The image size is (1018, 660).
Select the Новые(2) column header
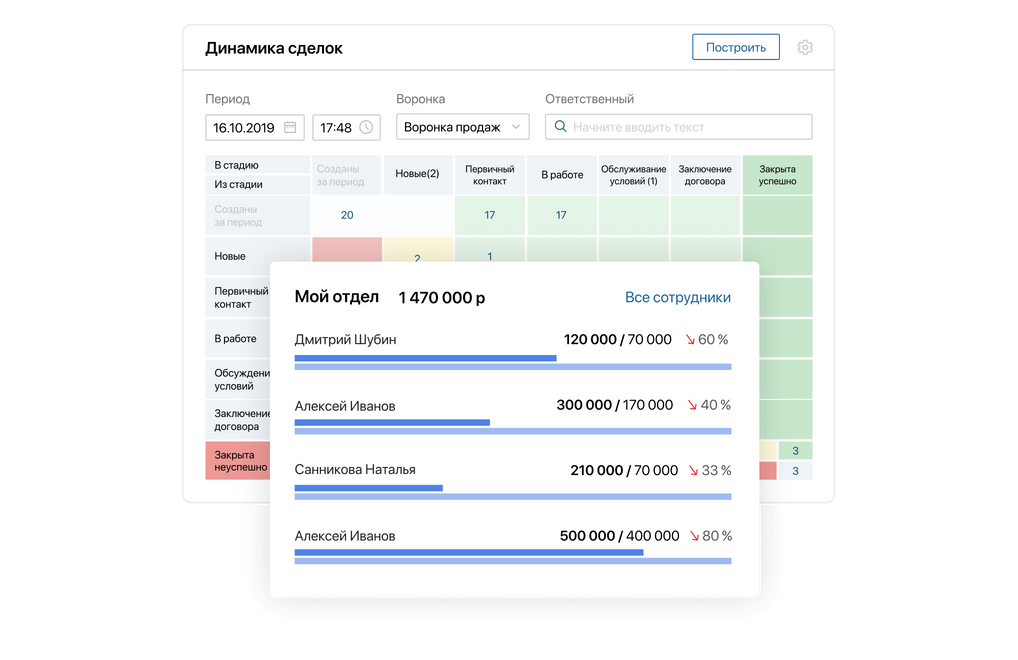pyautogui.click(x=417, y=173)
